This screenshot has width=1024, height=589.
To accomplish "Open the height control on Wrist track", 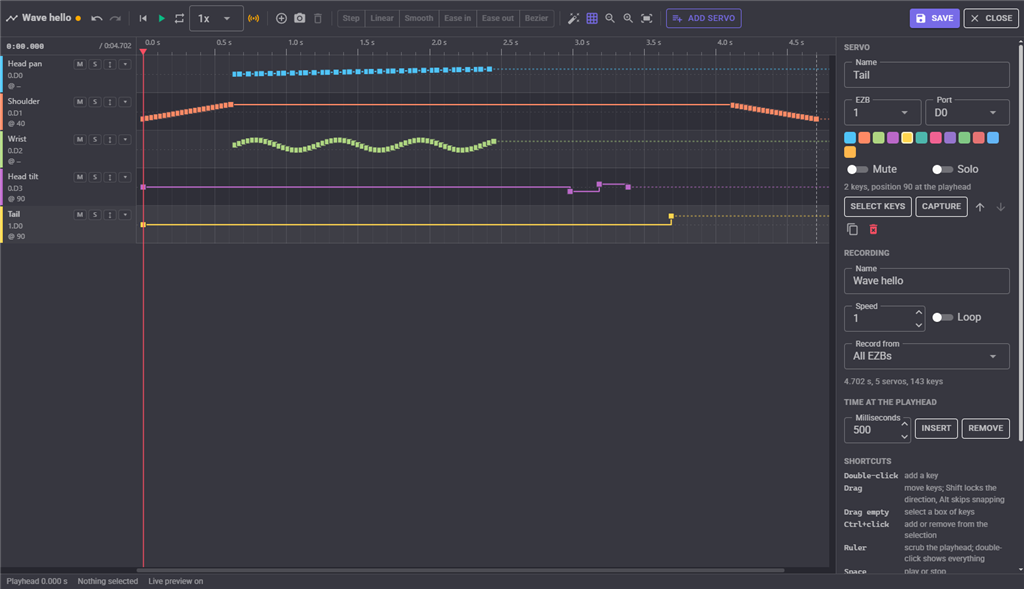I will [110, 140].
